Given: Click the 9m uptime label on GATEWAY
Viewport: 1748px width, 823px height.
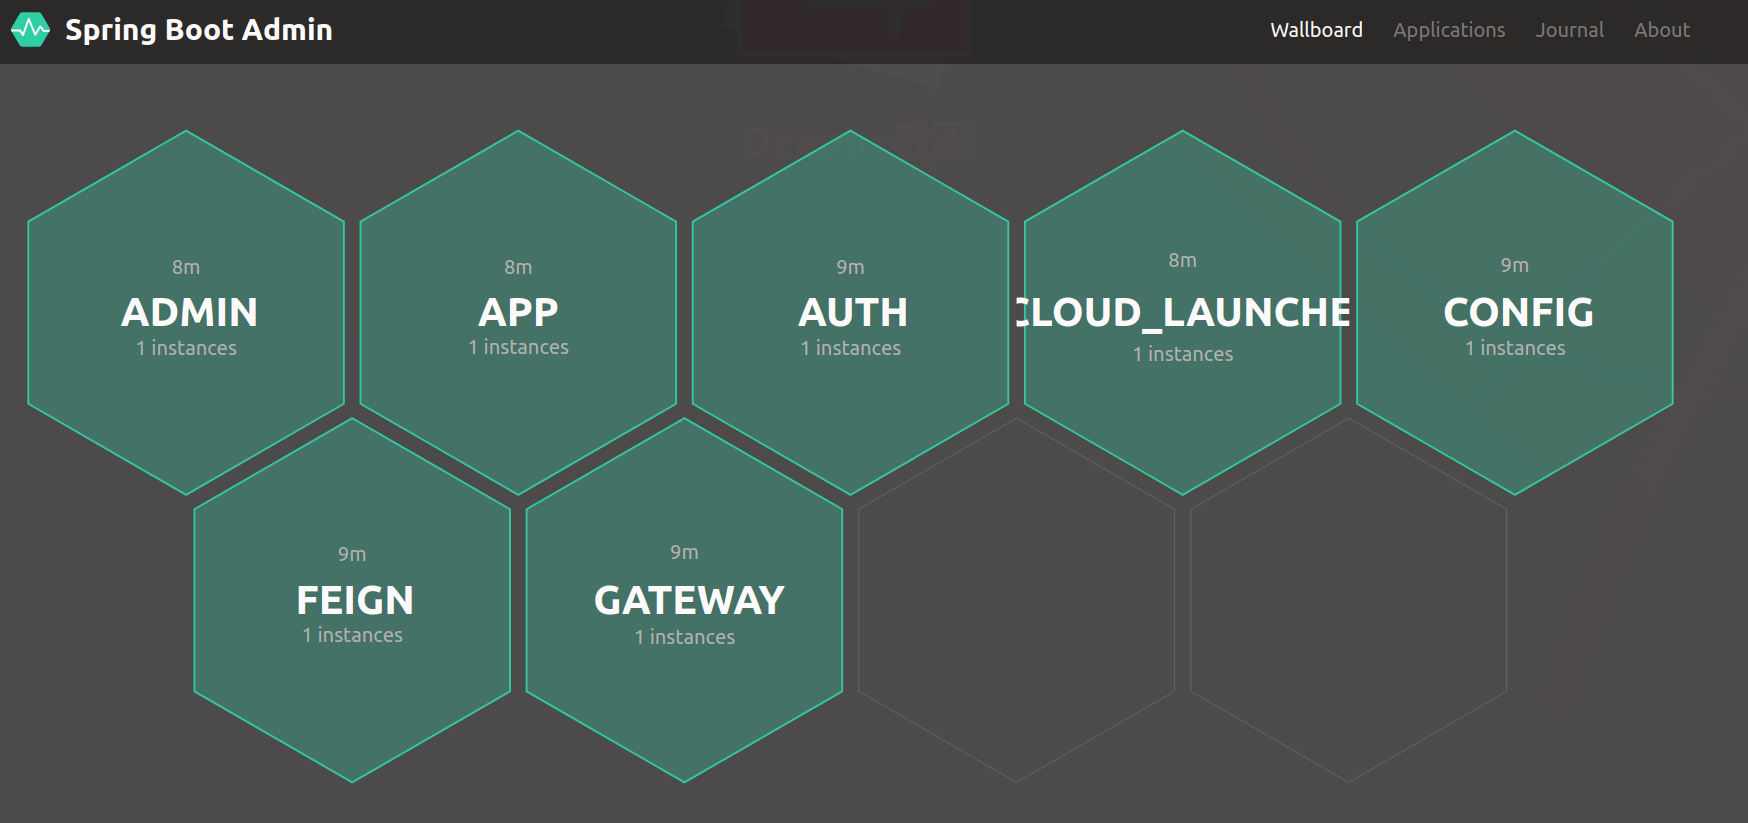Looking at the screenshot, I should tap(684, 552).
